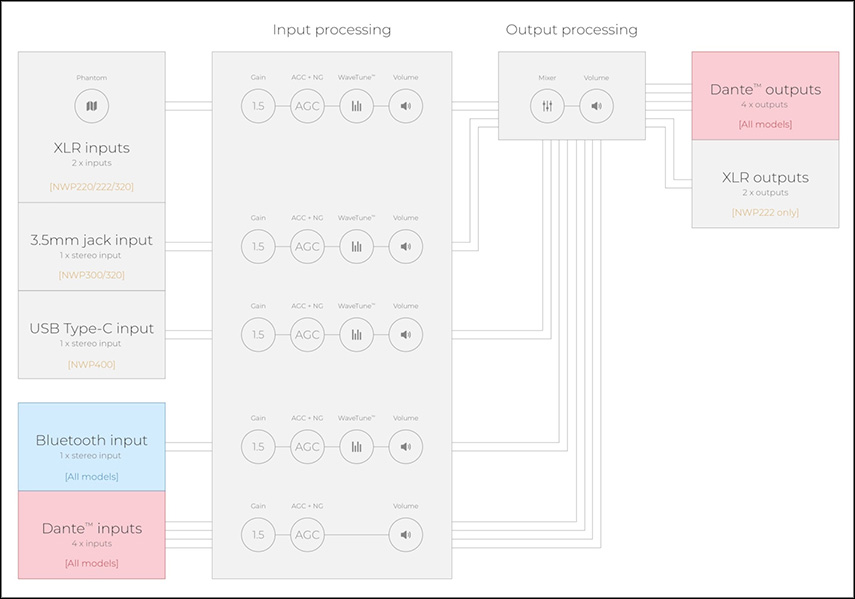
Task: Toggle the Phantom power icon for XLR inputs
Action: click(x=92, y=106)
